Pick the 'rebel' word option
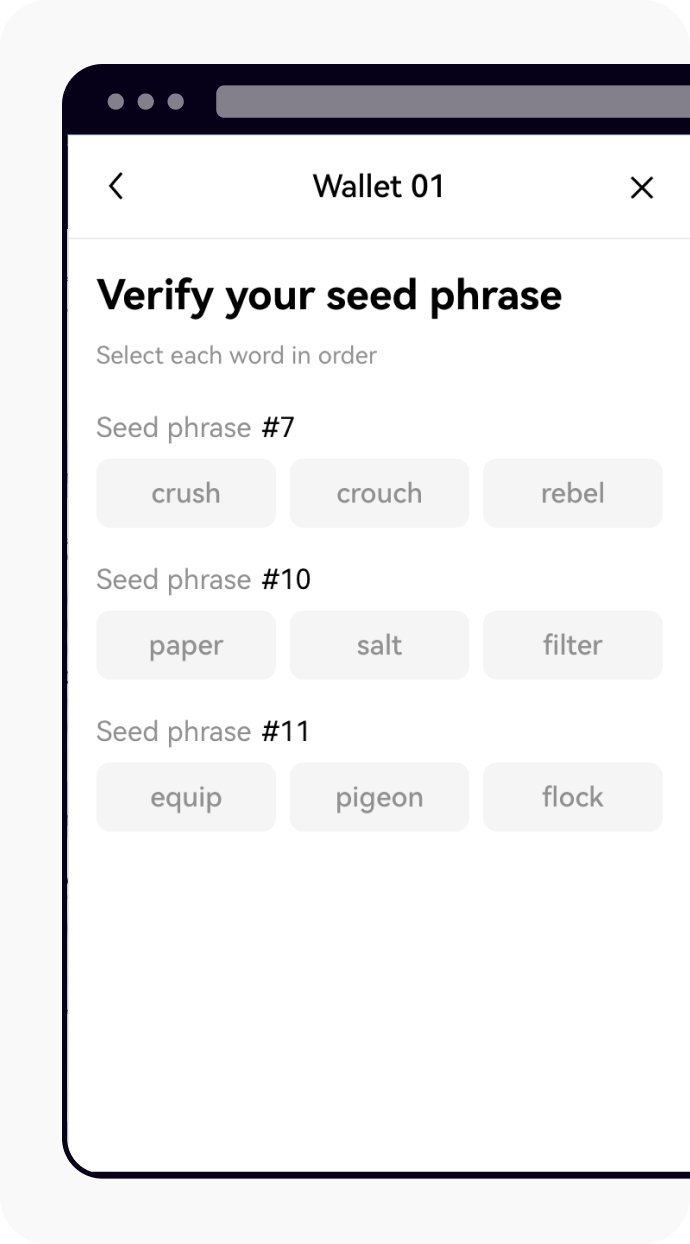Viewport: 690px width, 1244px height. click(x=572, y=493)
